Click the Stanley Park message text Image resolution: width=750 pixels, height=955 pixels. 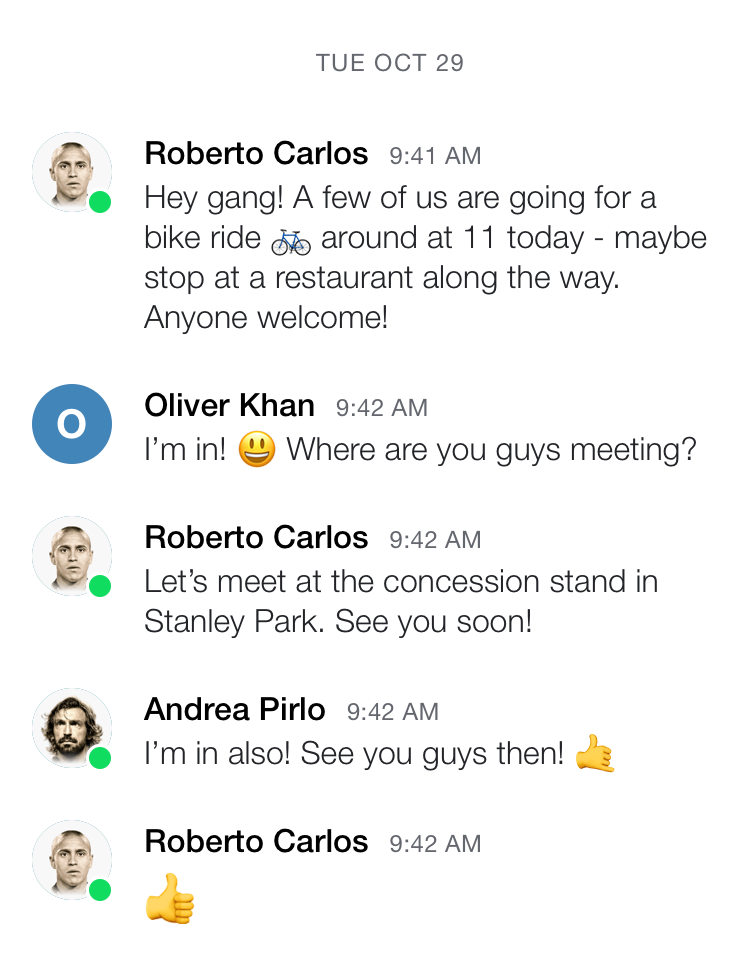[400, 601]
